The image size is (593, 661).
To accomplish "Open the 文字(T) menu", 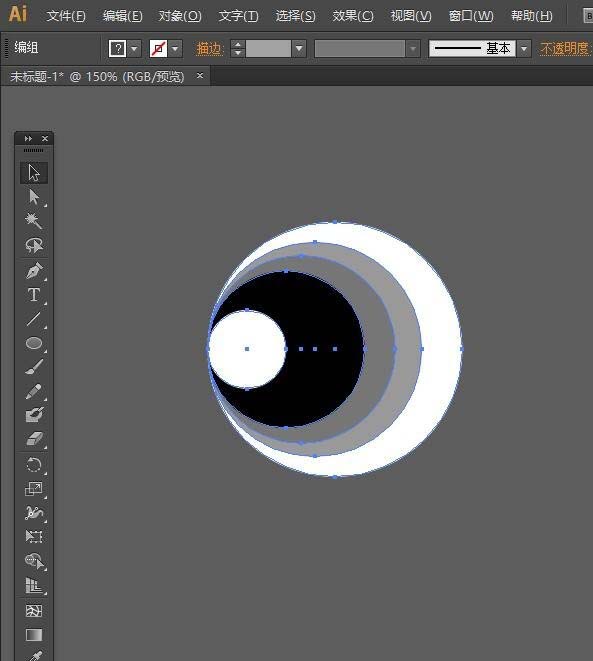I will coord(239,16).
